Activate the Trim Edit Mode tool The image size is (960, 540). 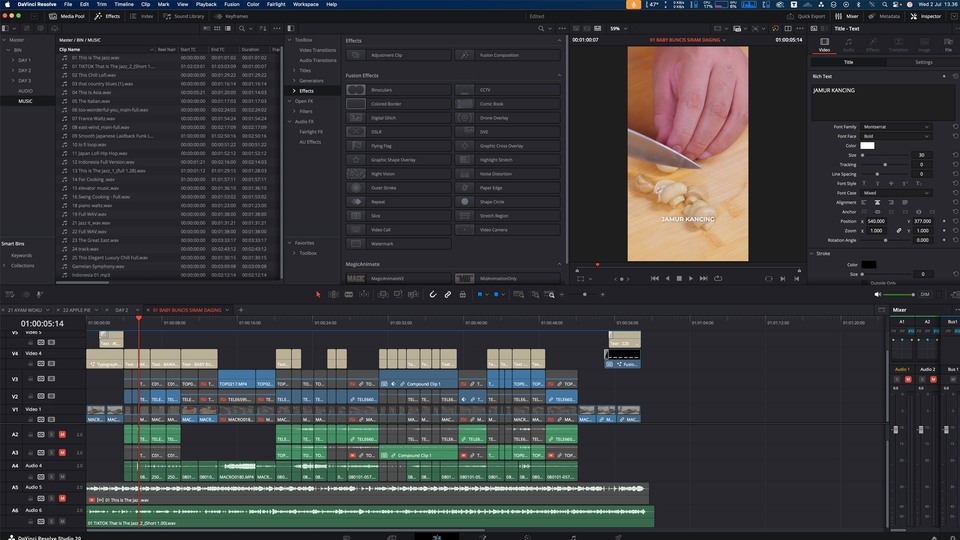pyautogui.click(x=334, y=294)
